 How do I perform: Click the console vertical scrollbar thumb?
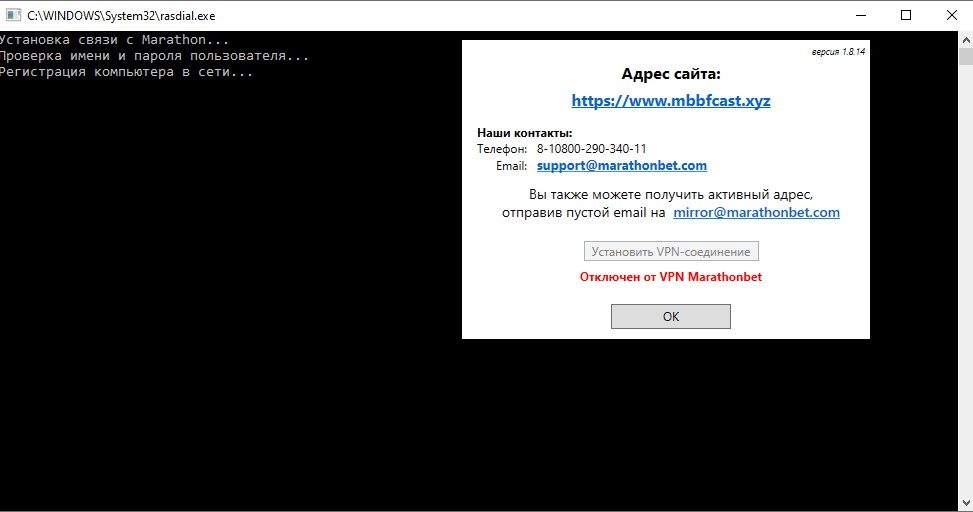(x=966, y=56)
